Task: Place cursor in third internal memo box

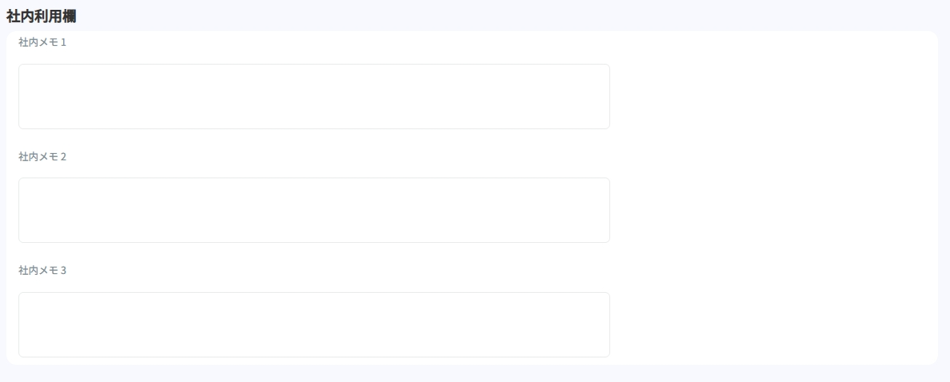Action: pyautogui.click(x=314, y=325)
